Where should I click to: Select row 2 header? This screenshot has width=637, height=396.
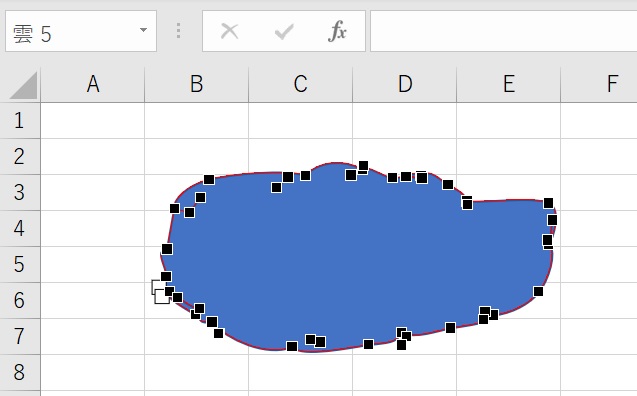[x=20, y=157]
